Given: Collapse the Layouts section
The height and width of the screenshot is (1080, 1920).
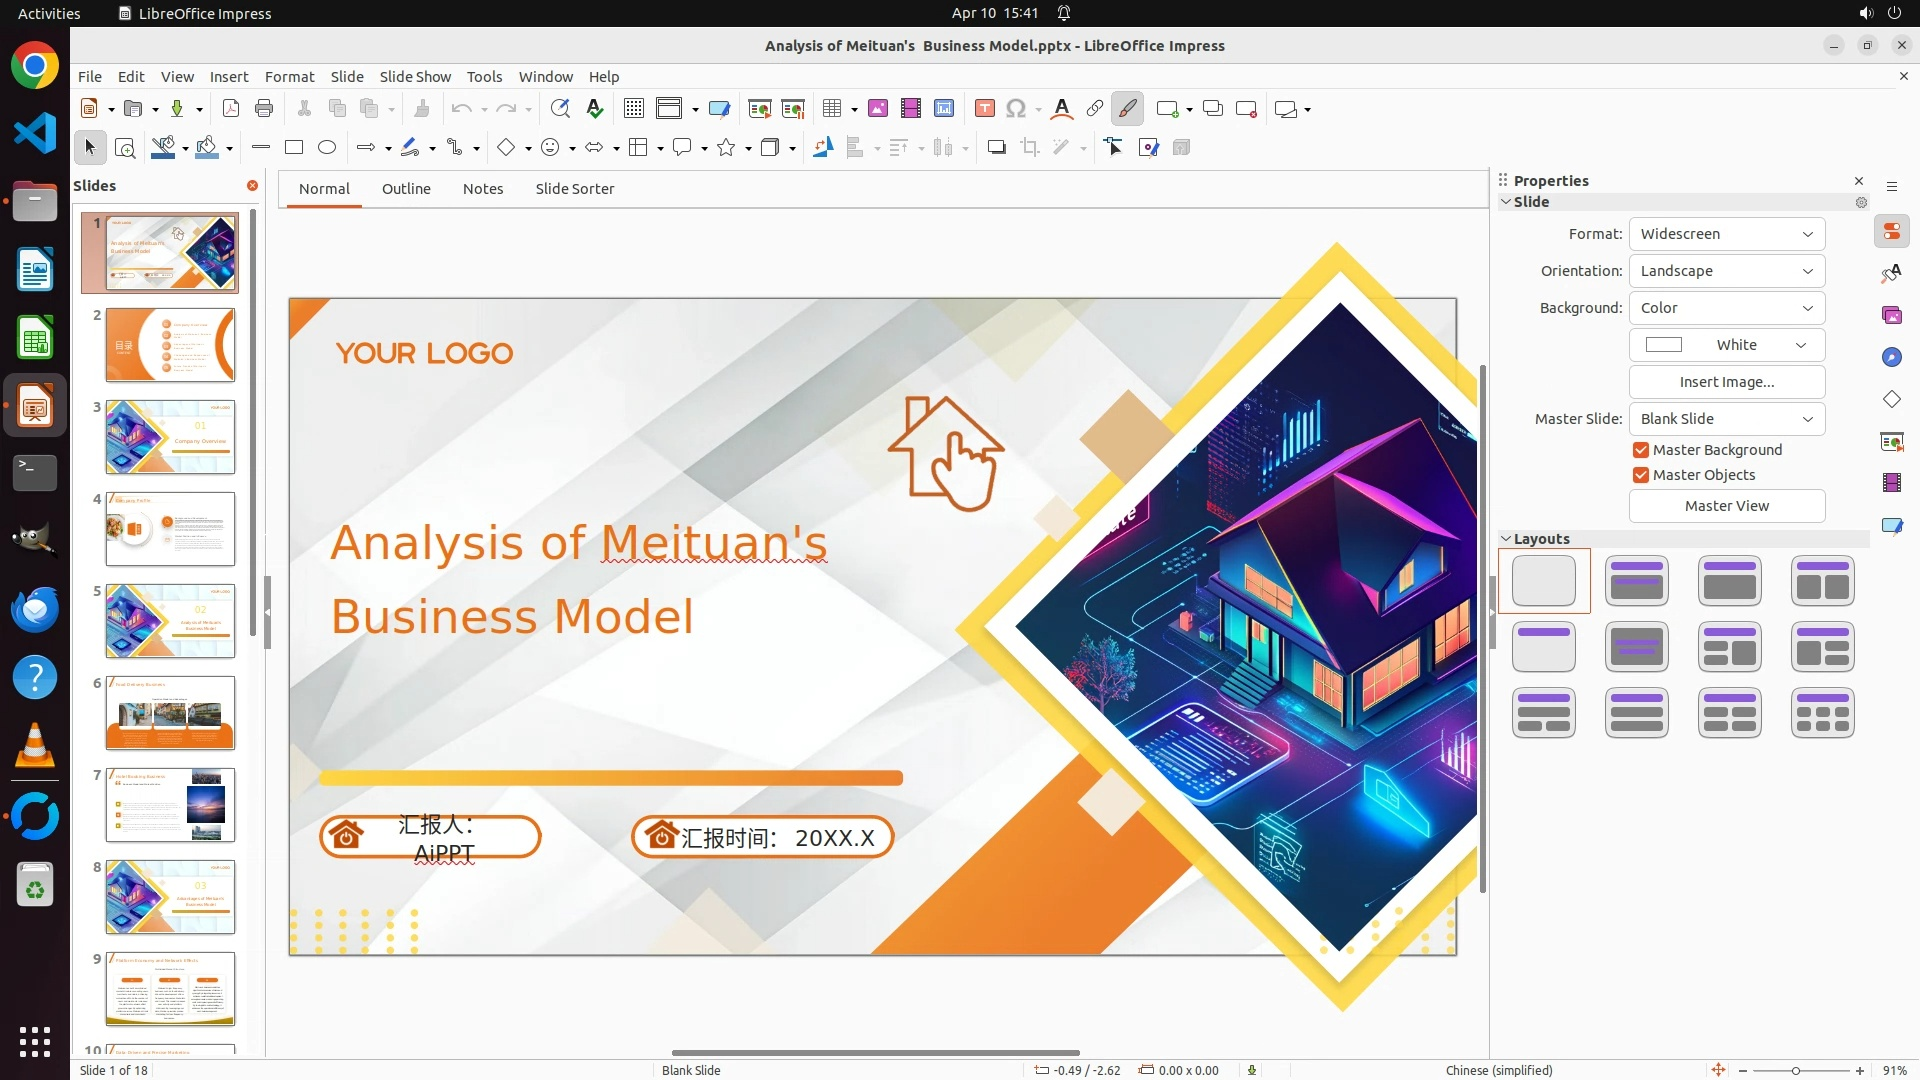Looking at the screenshot, I should coord(1506,539).
